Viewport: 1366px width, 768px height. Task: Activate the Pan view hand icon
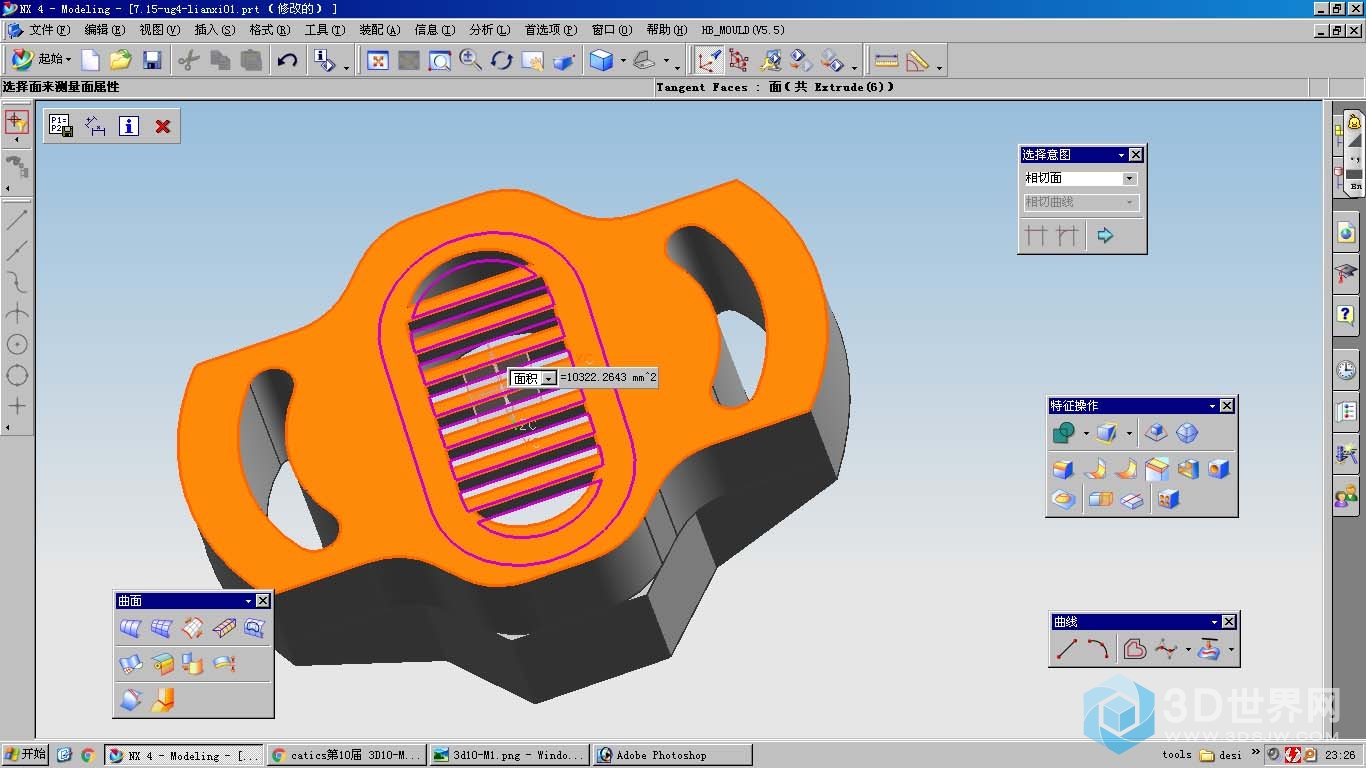533,61
